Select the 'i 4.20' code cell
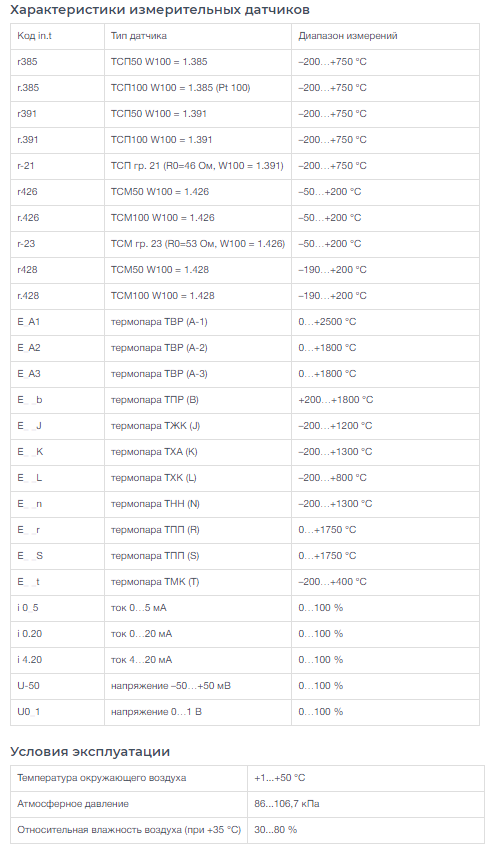The height and width of the screenshot is (846, 487). click(57, 660)
